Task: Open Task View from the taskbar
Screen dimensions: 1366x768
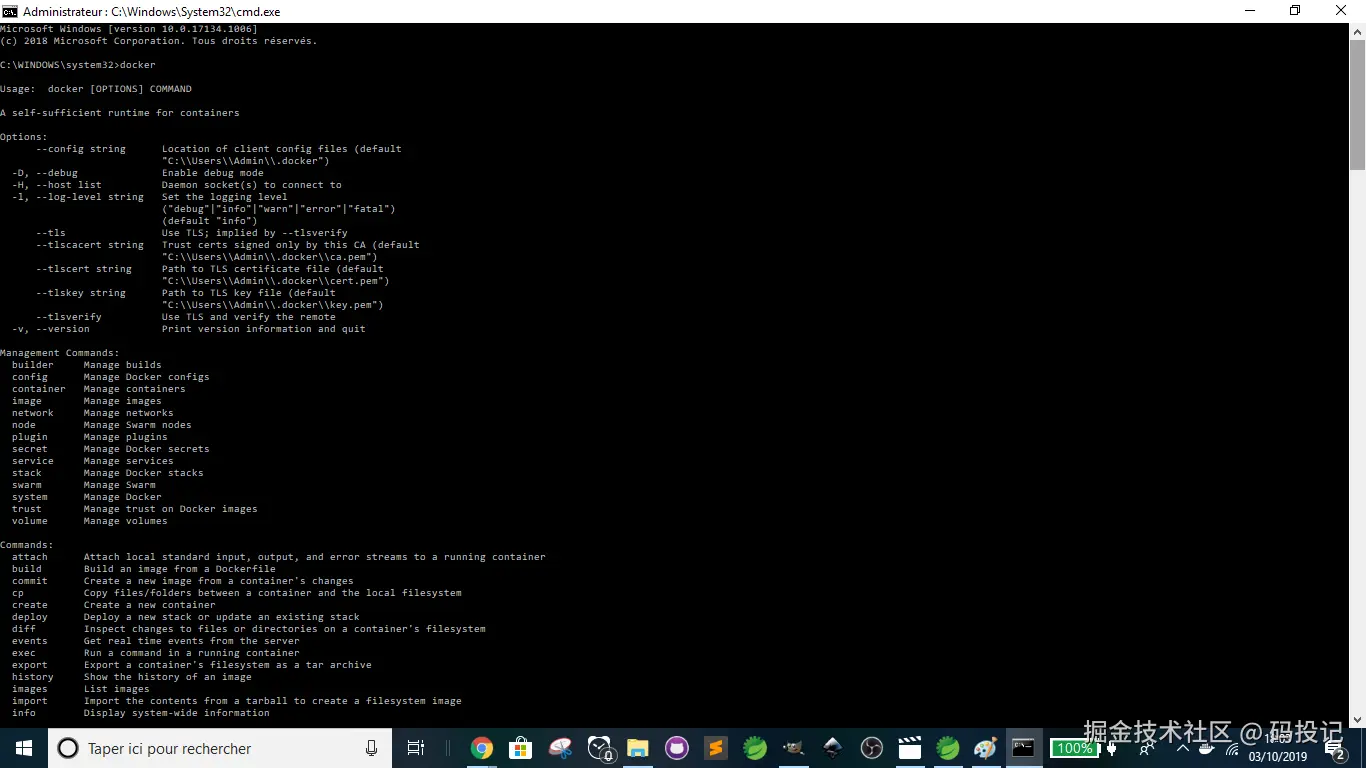Action: (416, 748)
